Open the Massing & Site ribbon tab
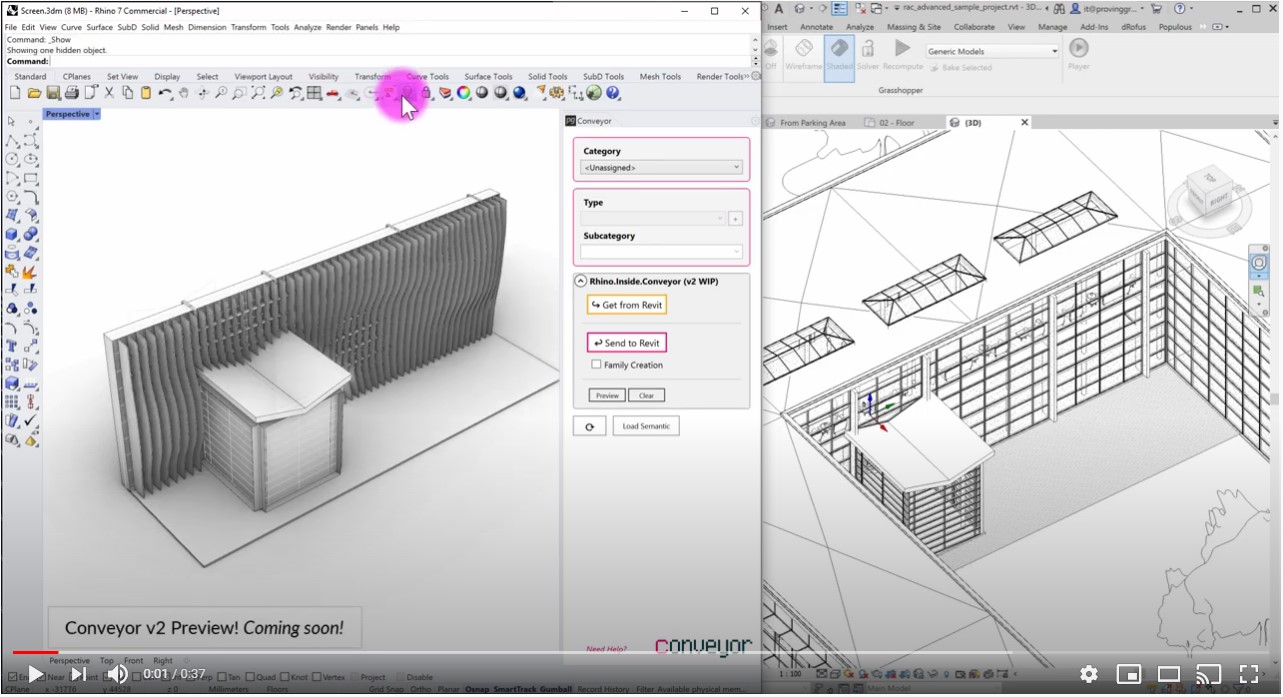 click(914, 27)
